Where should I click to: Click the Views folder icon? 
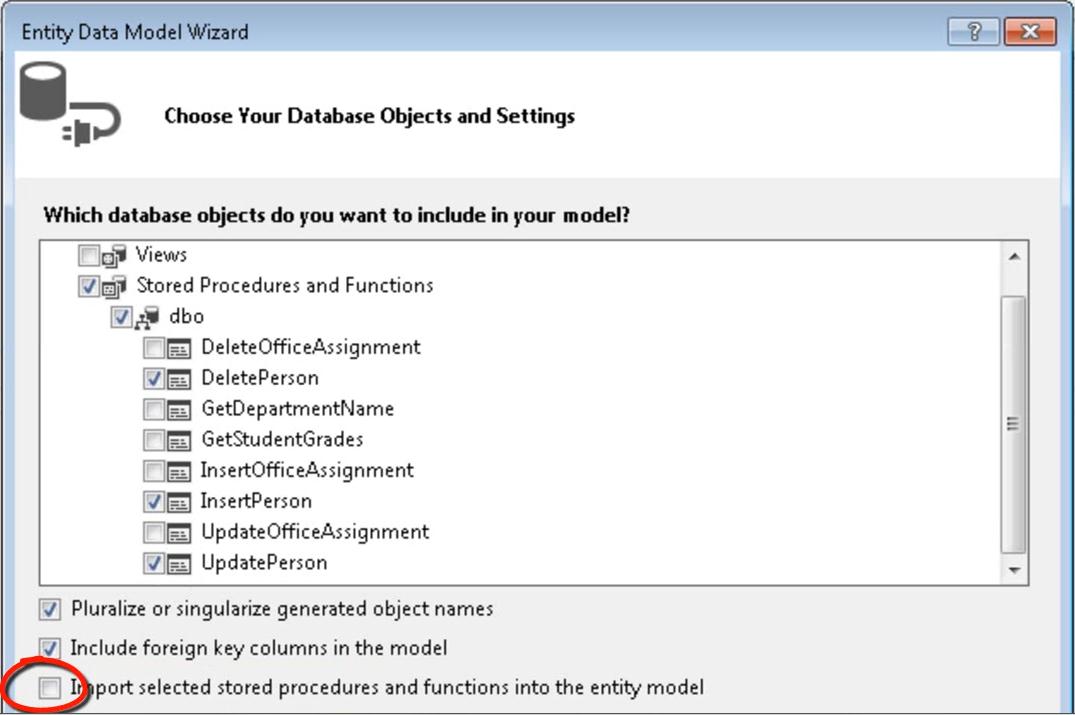[114, 256]
